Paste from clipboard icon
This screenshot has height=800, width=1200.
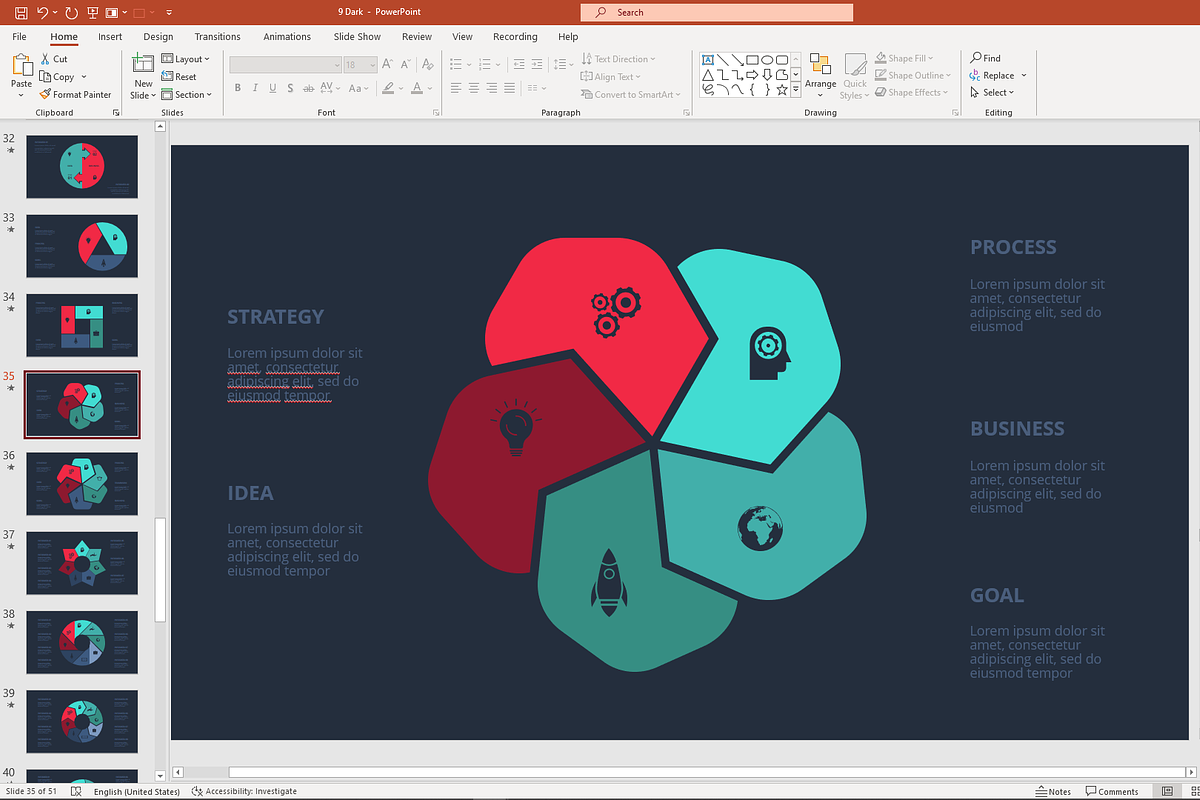22,66
